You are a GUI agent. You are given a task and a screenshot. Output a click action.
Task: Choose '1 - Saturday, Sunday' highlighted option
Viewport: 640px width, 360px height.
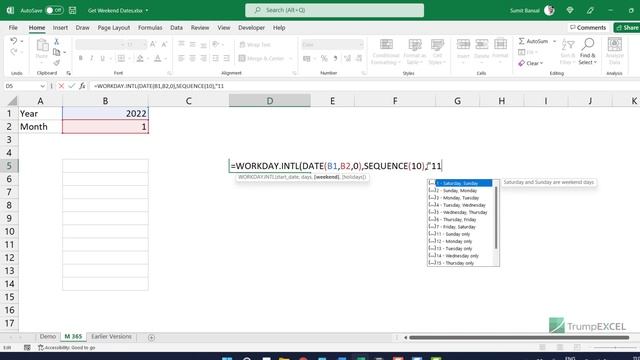click(460, 183)
